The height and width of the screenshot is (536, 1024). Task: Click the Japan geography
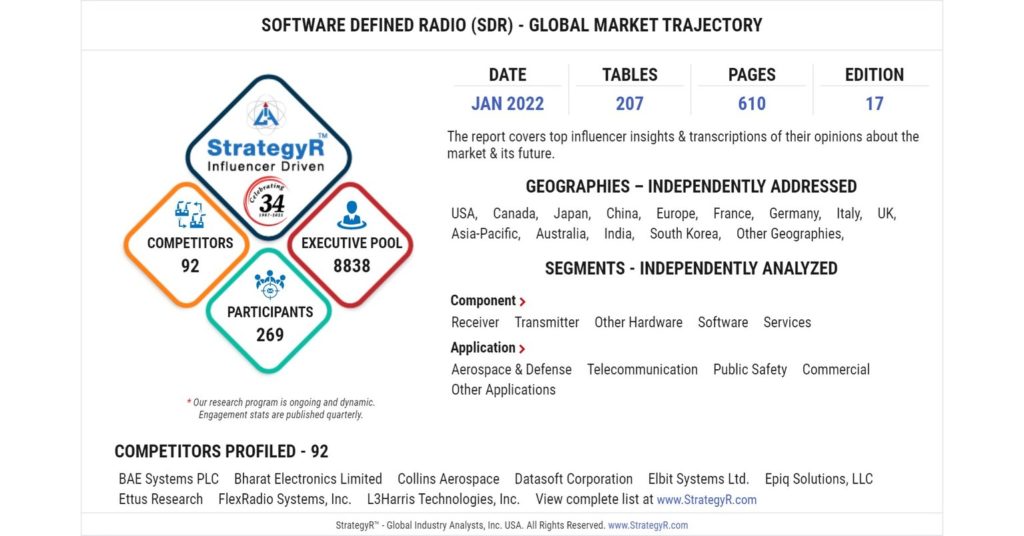[x=572, y=213]
